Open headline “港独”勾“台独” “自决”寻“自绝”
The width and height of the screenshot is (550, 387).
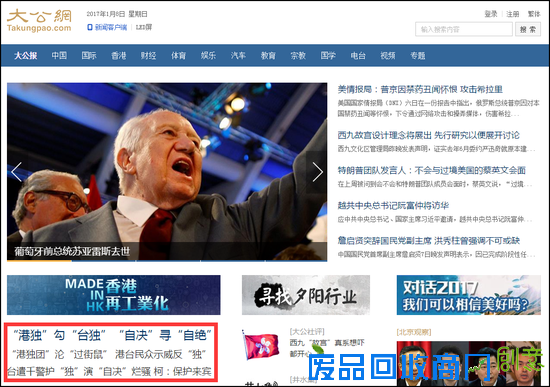click(112, 335)
